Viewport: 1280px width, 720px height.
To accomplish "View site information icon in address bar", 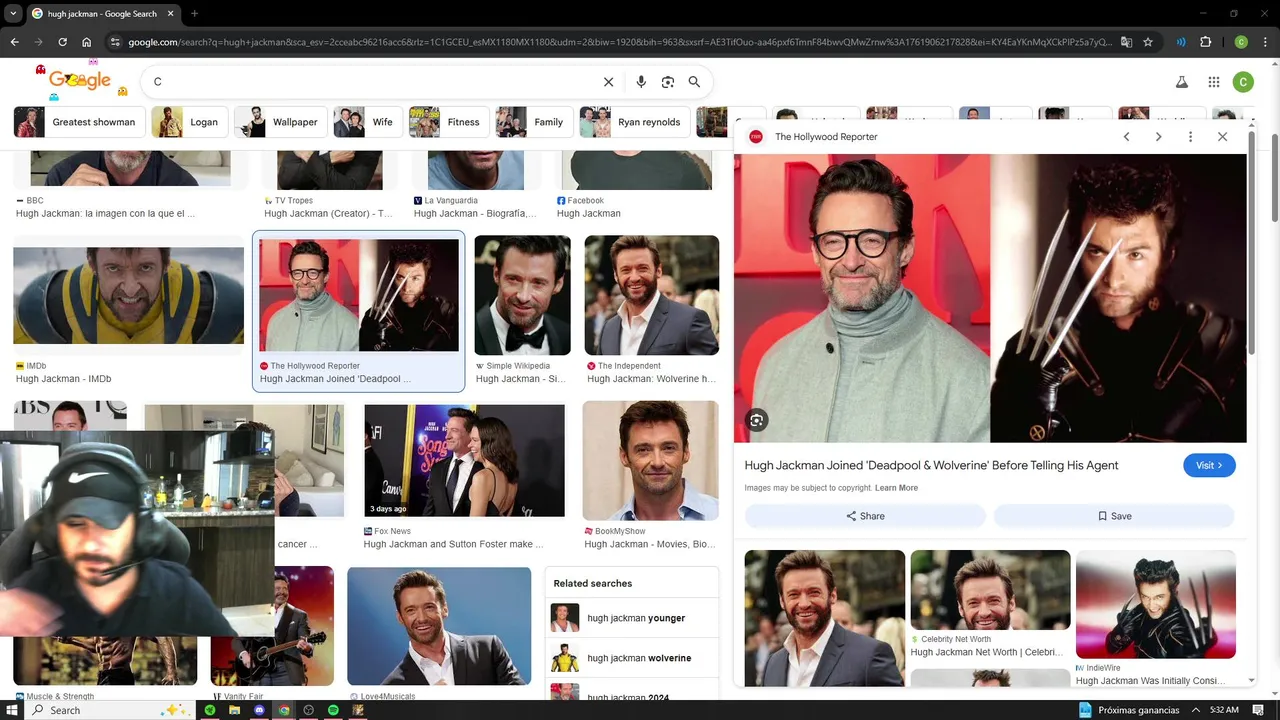I will tap(115, 42).
